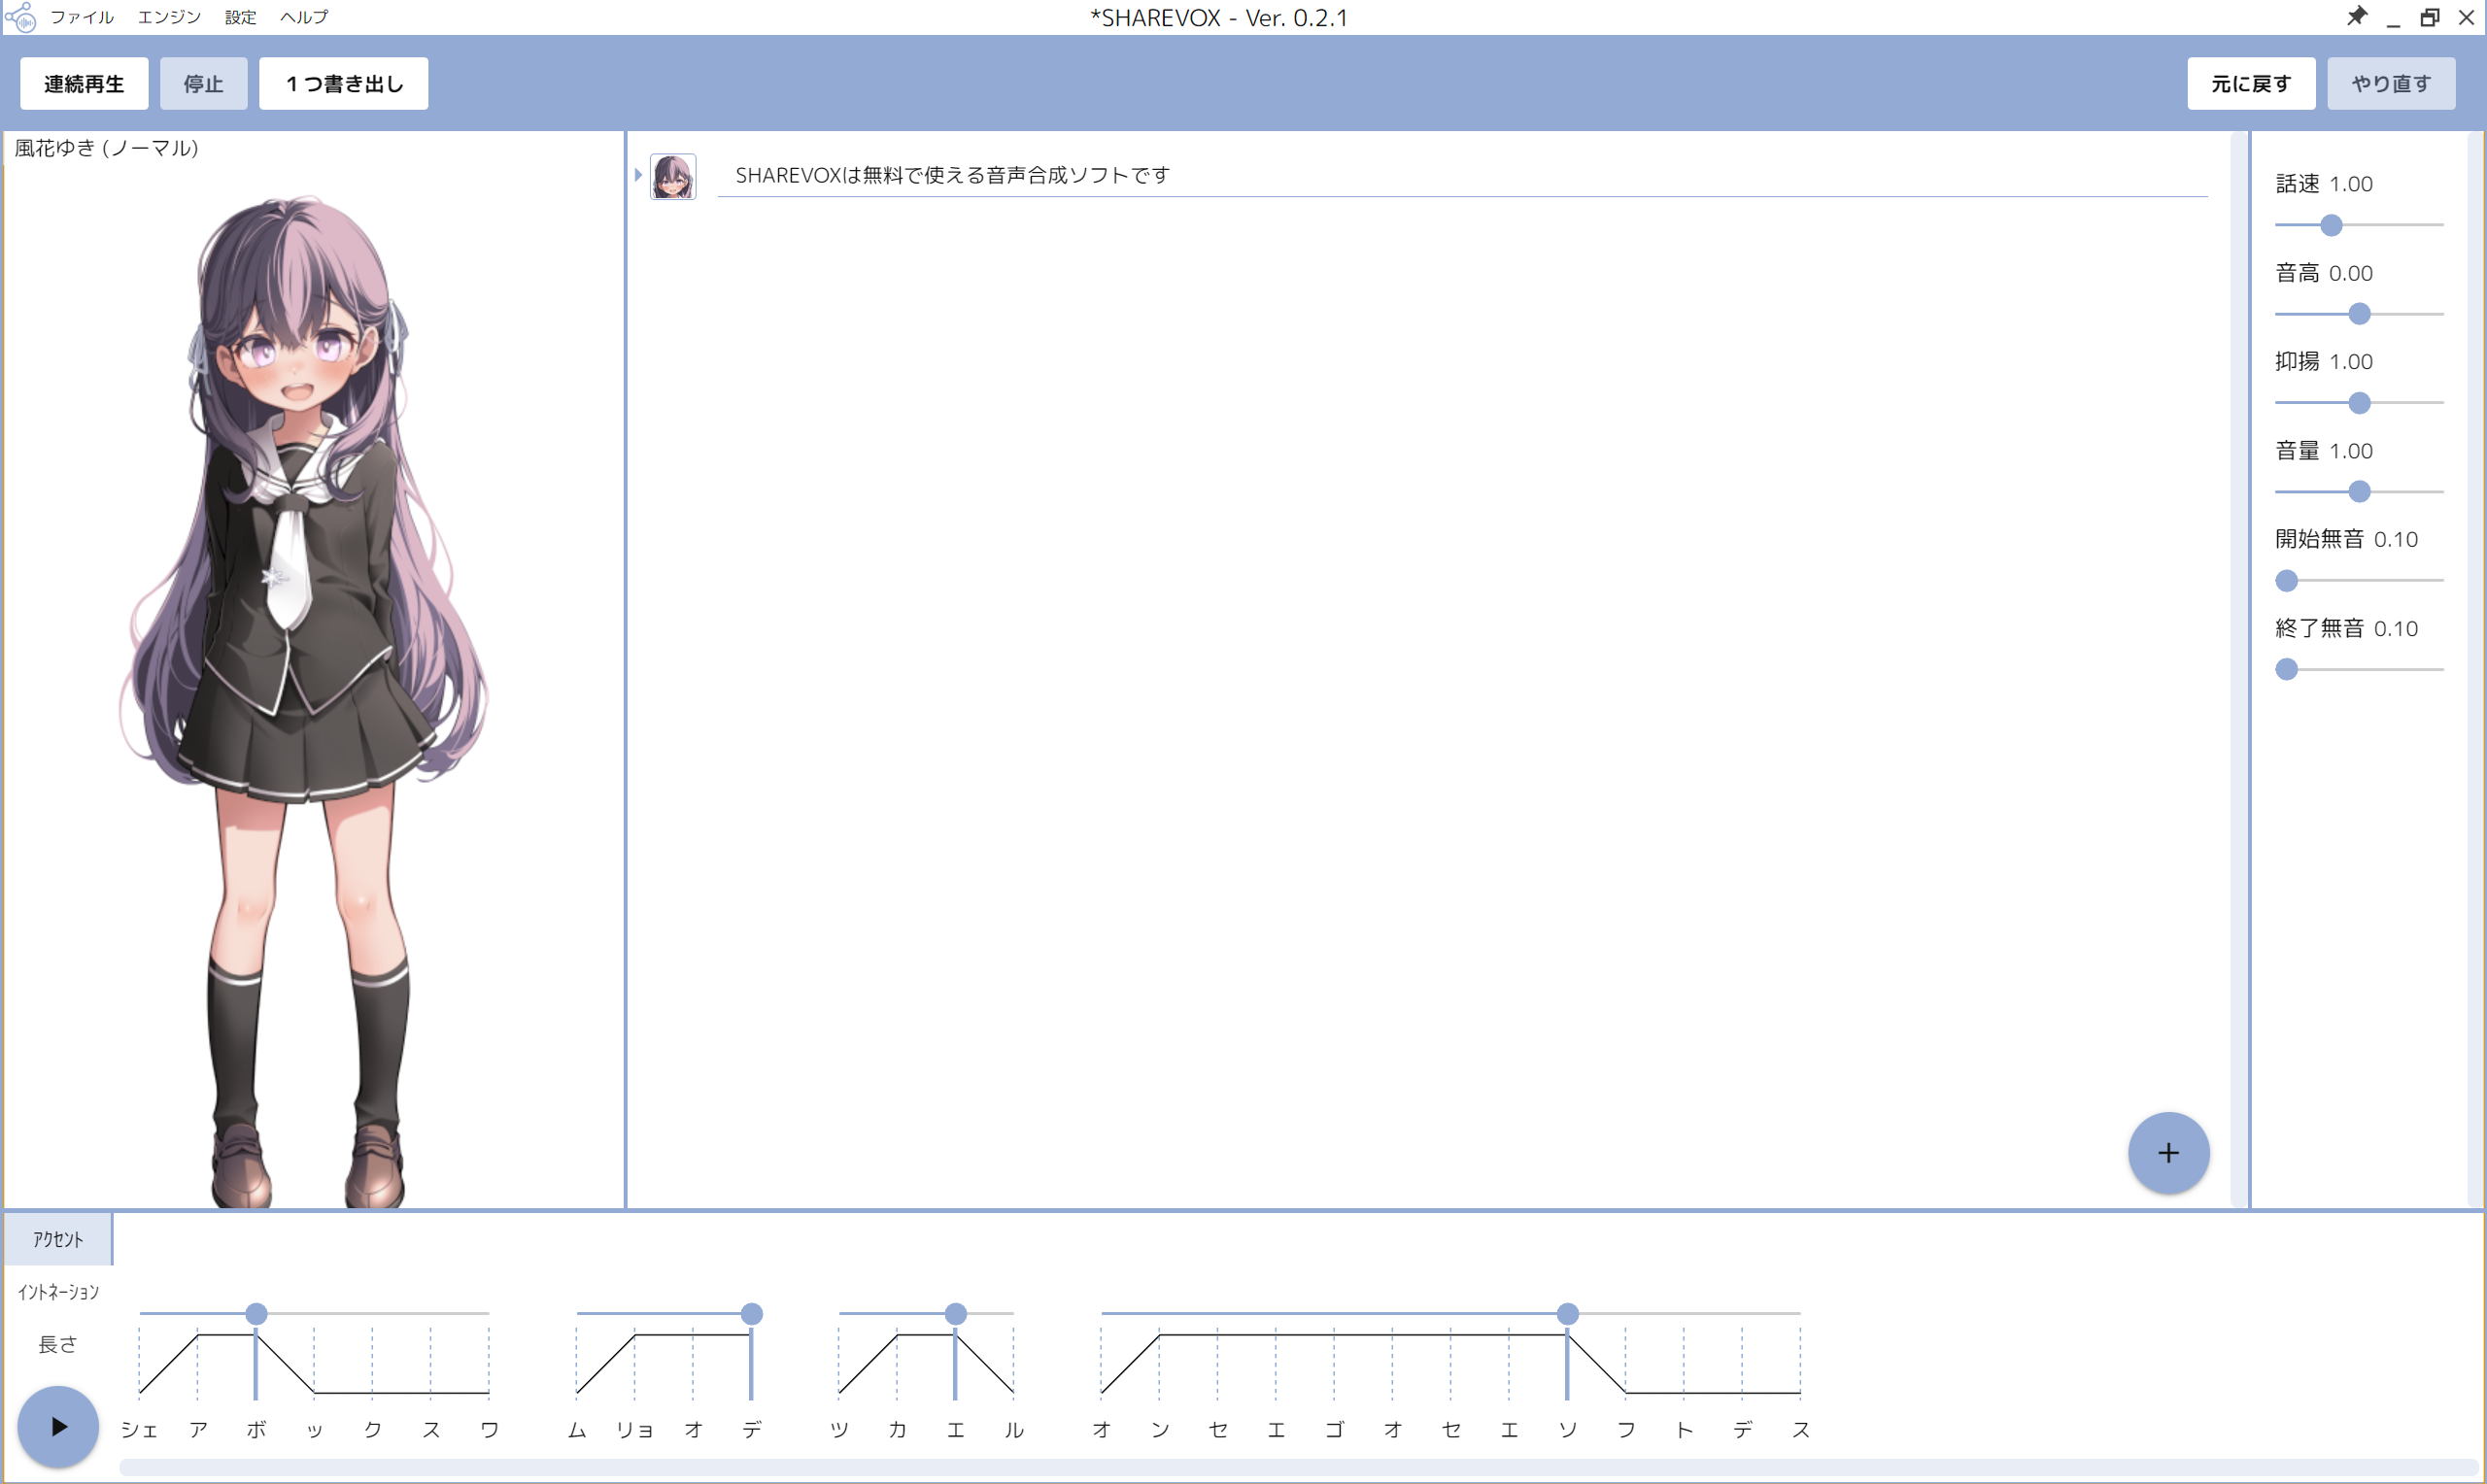Open the character icon next to text line
Screen dimensions: 2487x1484
(x=673, y=176)
